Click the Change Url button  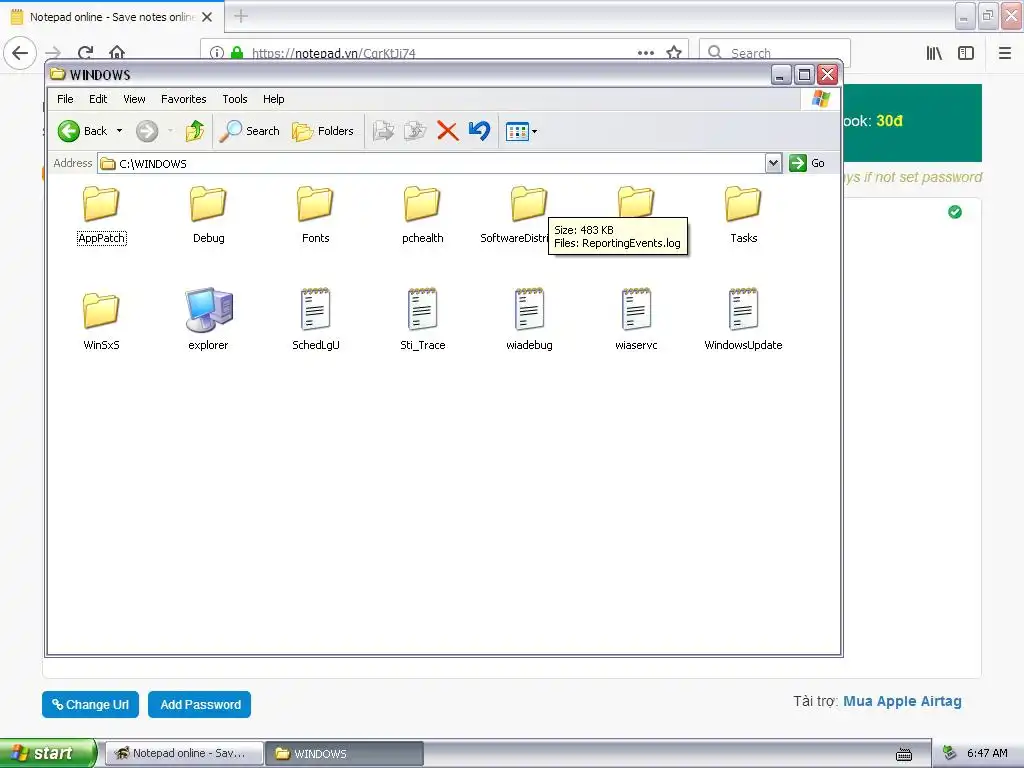[90, 705]
